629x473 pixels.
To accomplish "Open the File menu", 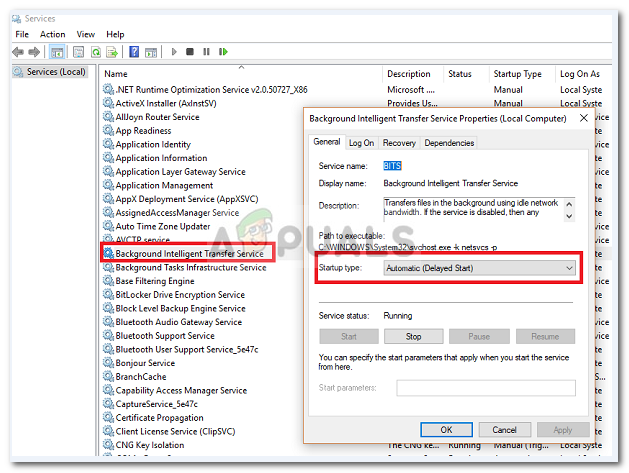I will tap(22, 35).
